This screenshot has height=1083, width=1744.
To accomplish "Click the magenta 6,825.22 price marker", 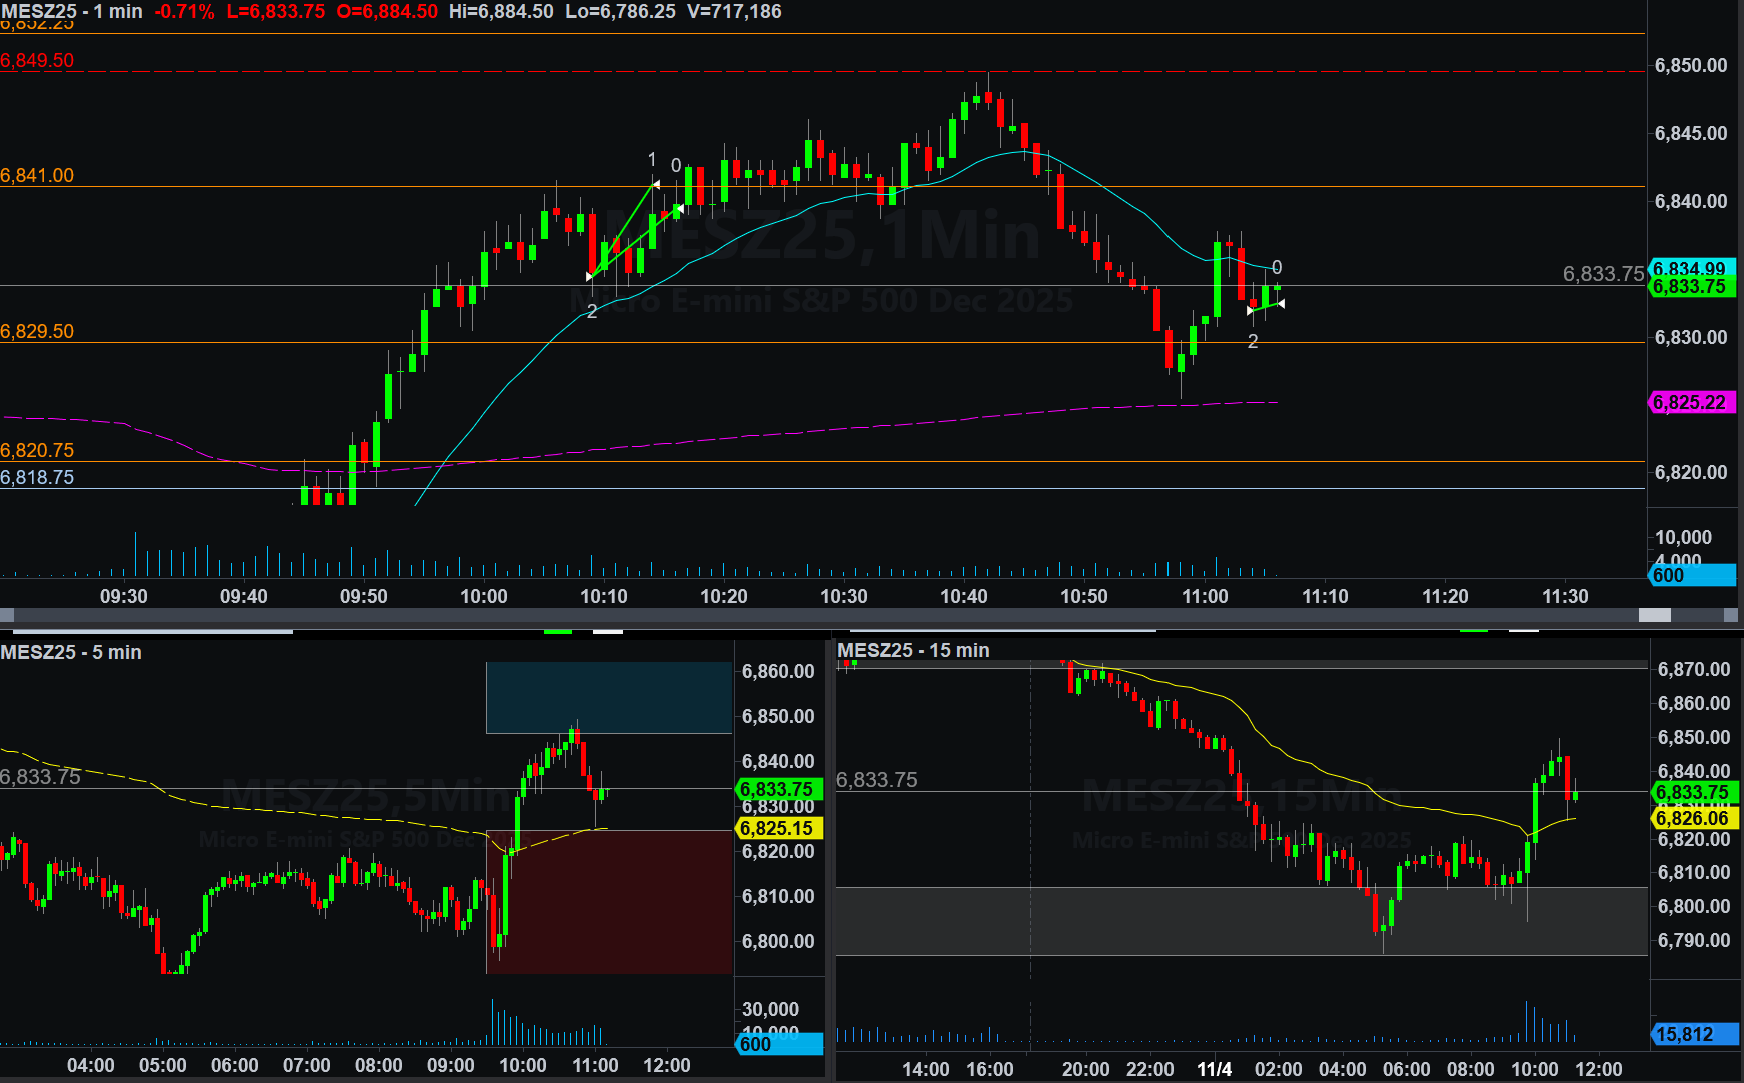I will click(x=1691, y=403).
